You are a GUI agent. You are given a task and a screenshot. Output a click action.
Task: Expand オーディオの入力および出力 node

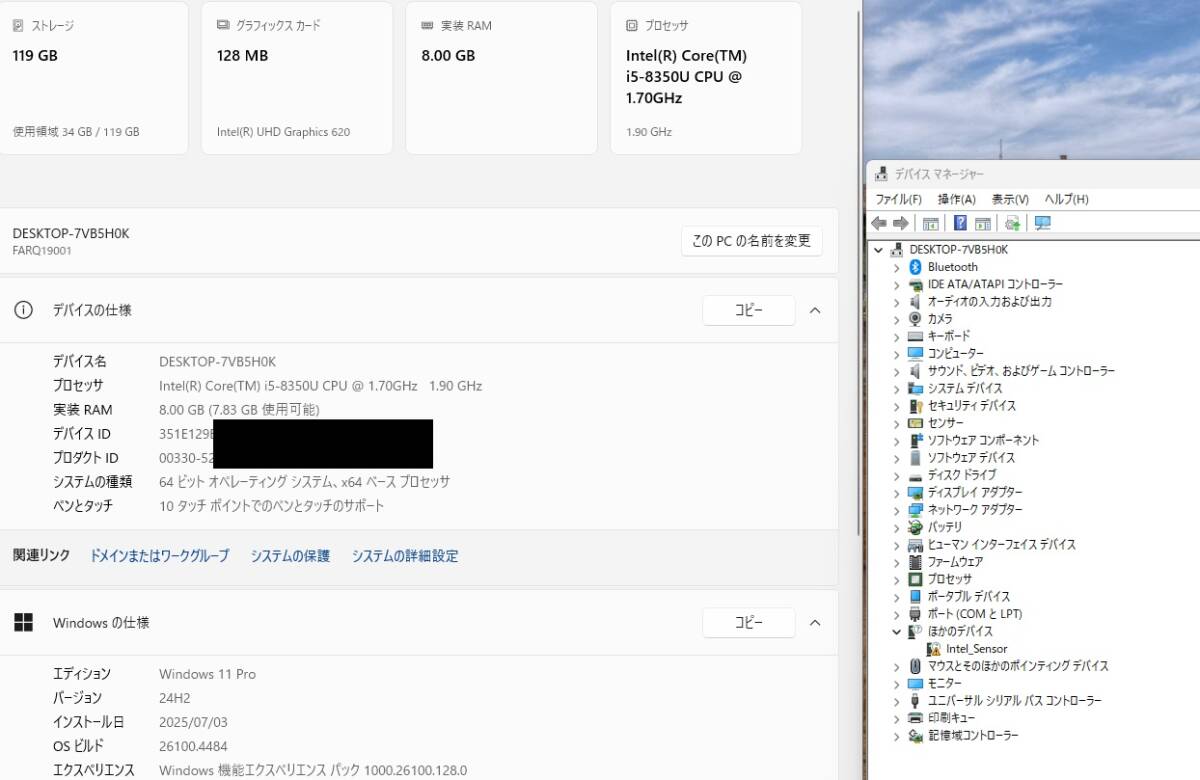[x=897, y=302]
